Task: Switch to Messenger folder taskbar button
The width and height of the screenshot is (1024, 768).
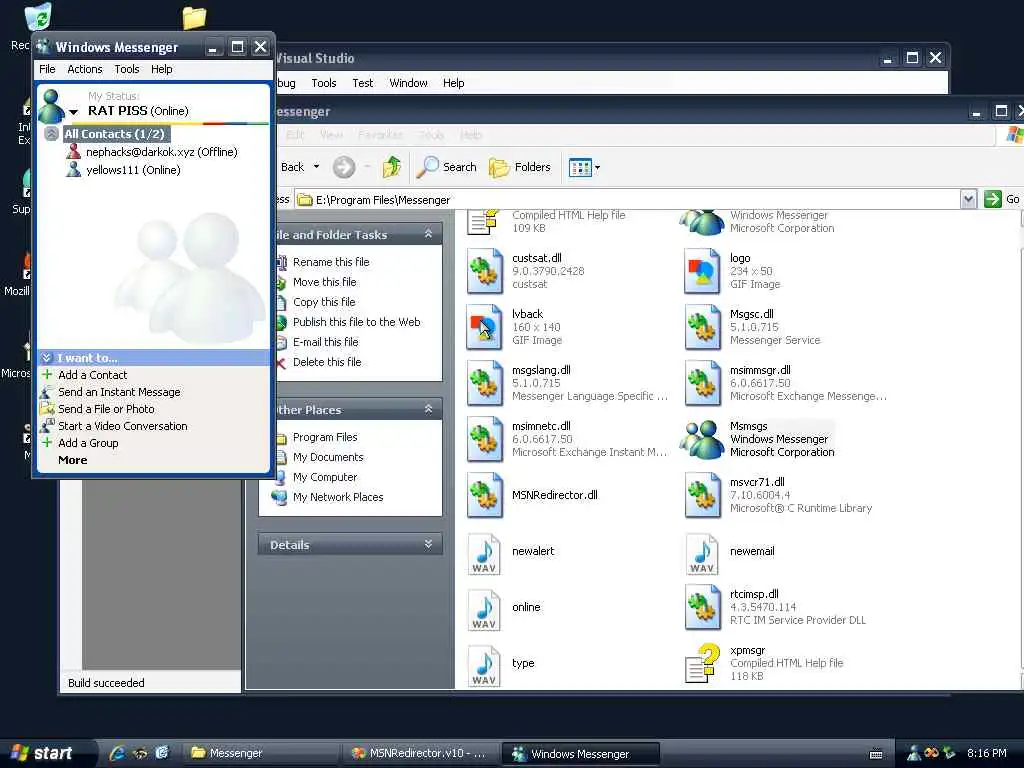Action: click(260, 753)
